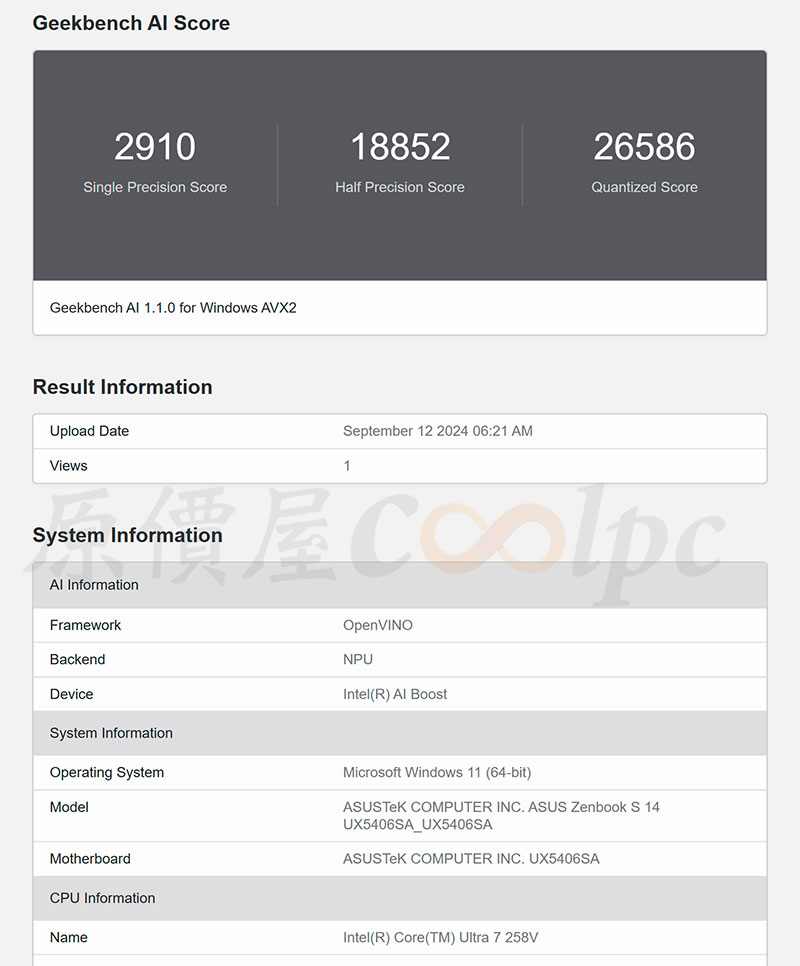Click the Framework label
Image resolution: width=800 pixels, height=966 pixels.
(x=86, y=625)
